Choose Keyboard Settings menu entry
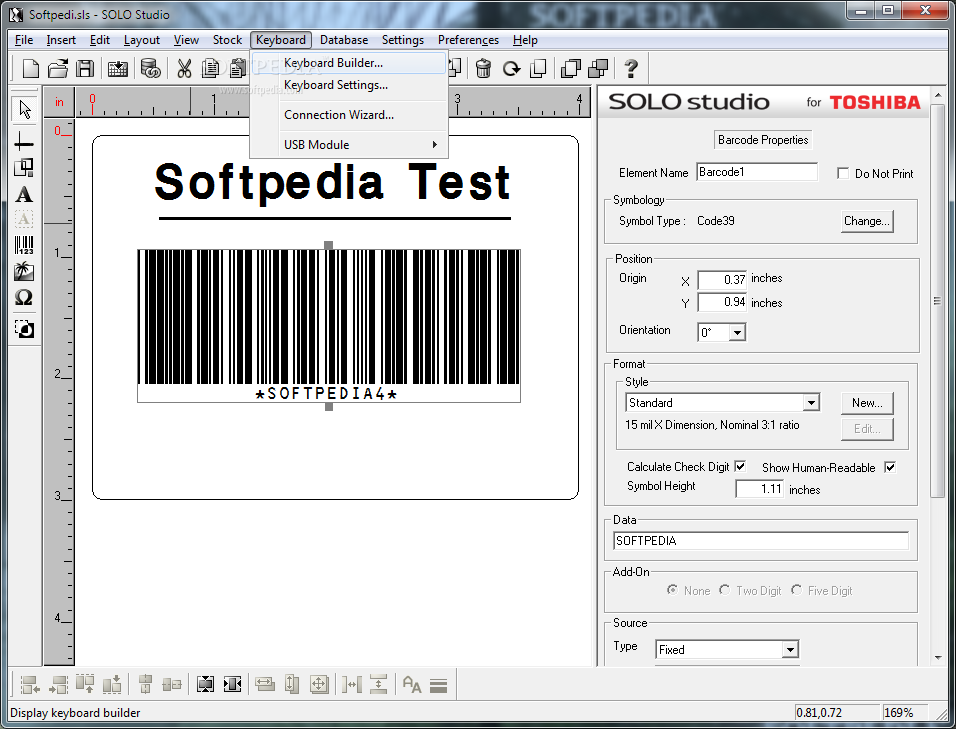This screenshot has height=729, width=956. click(349, 85)
